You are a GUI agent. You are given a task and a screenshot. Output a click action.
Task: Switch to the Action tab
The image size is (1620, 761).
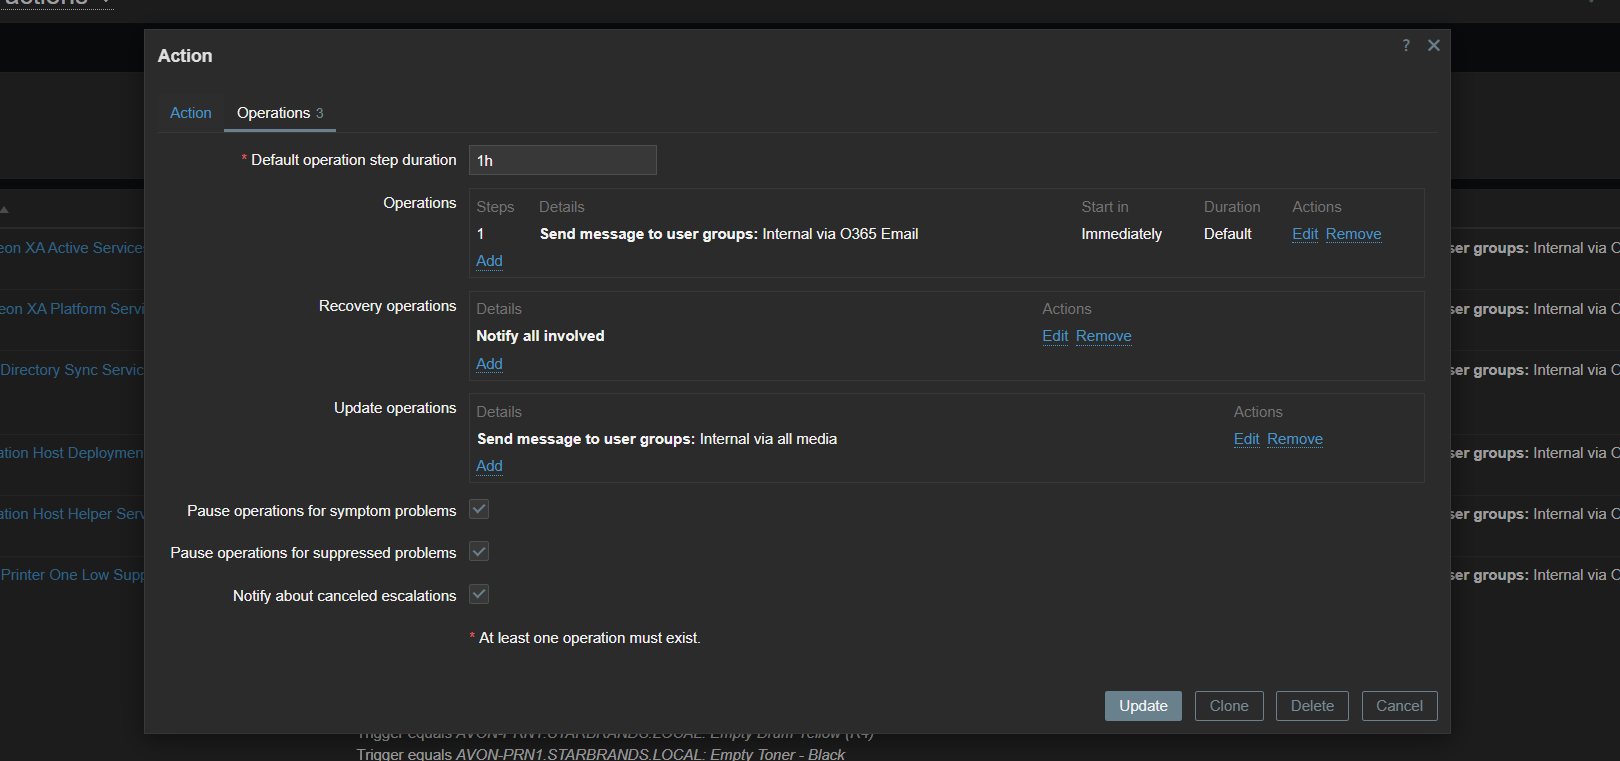coord(190,113)
